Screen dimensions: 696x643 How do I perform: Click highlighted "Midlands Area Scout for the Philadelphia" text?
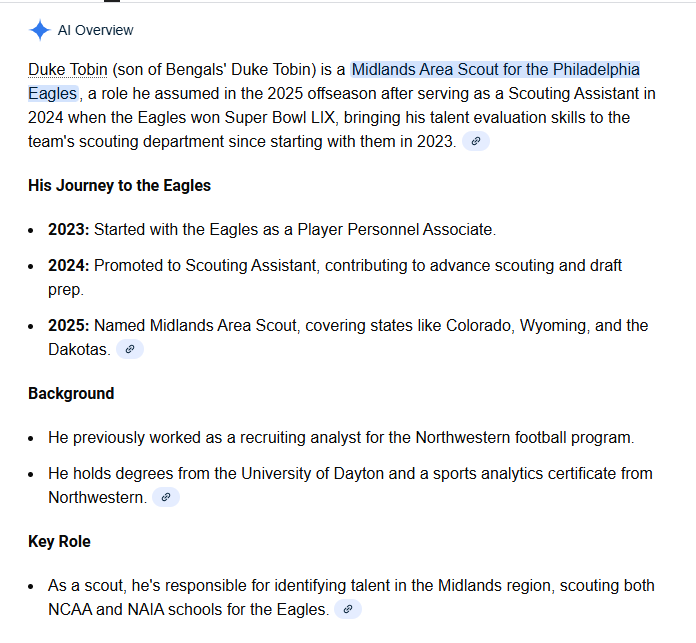tap(495, 70)
